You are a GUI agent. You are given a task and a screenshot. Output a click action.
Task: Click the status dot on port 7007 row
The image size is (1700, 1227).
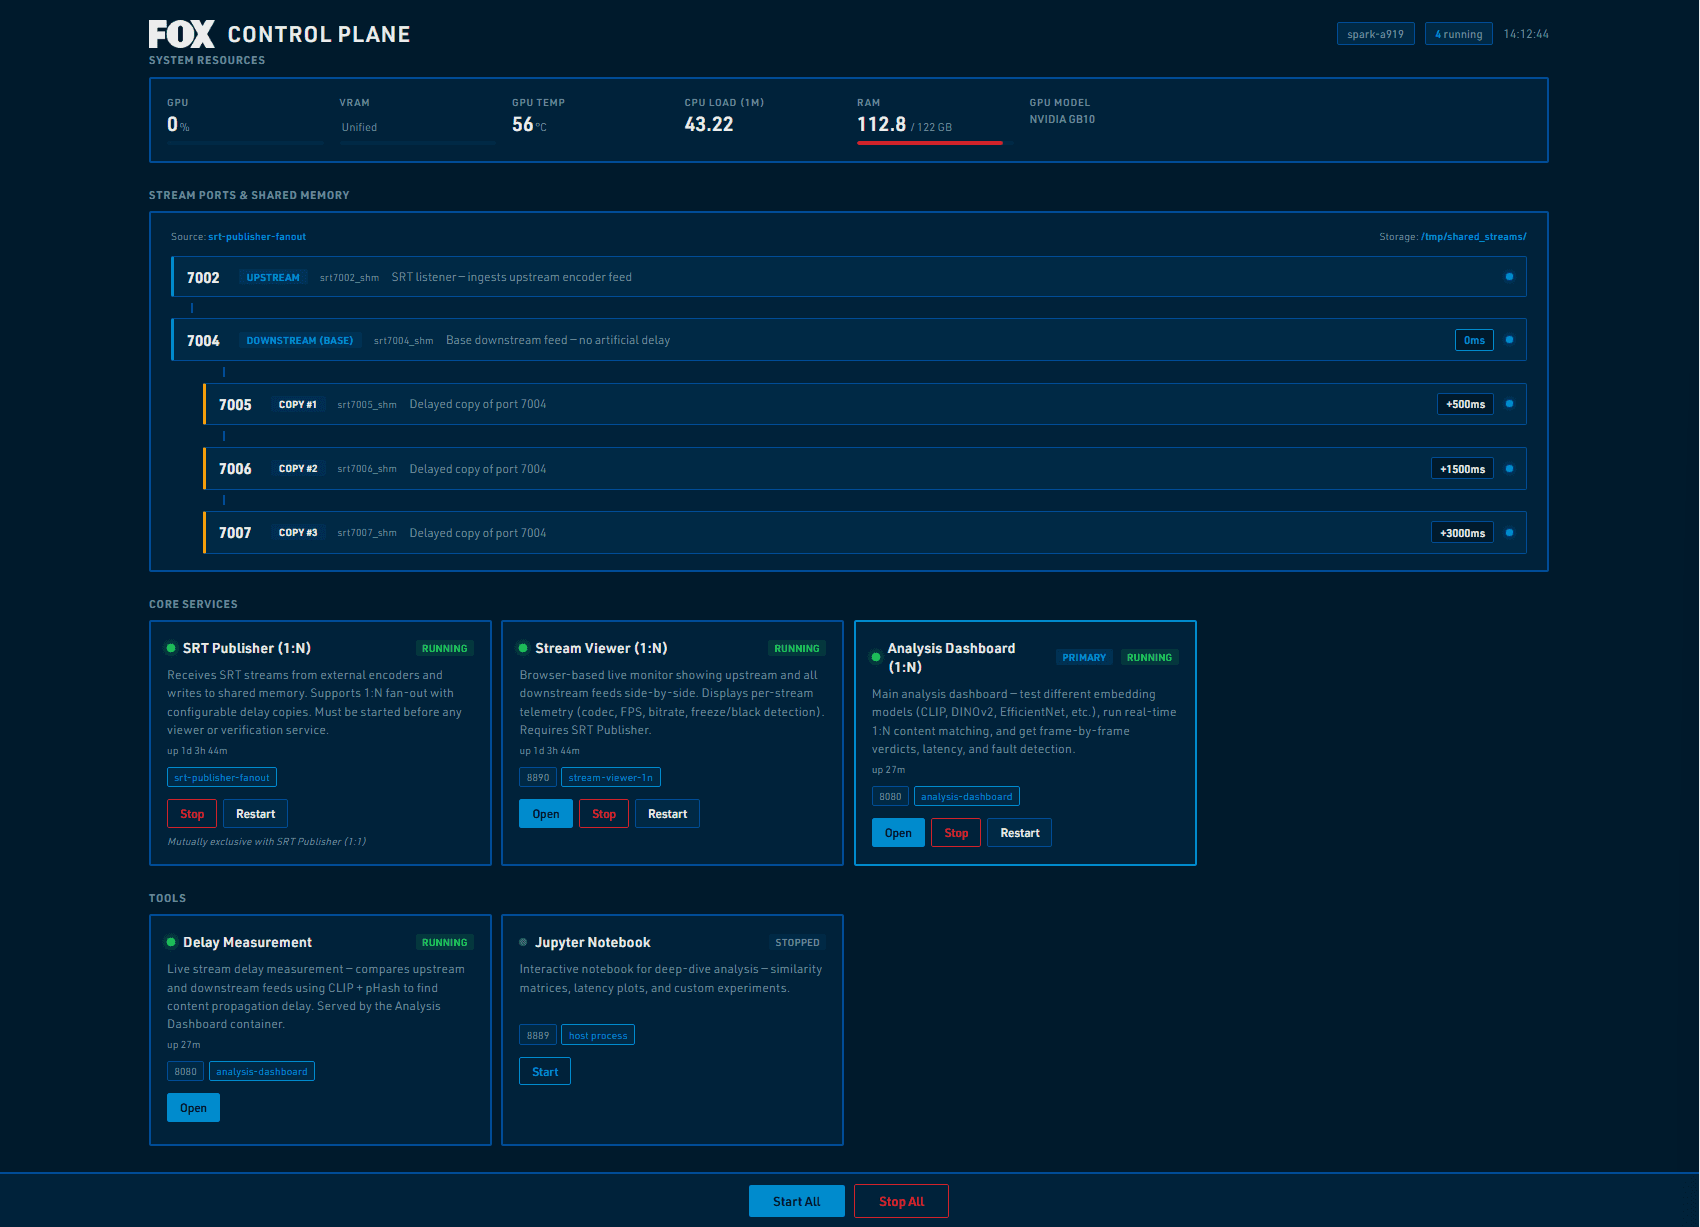pyautogui.click(x=1509, y=533)
